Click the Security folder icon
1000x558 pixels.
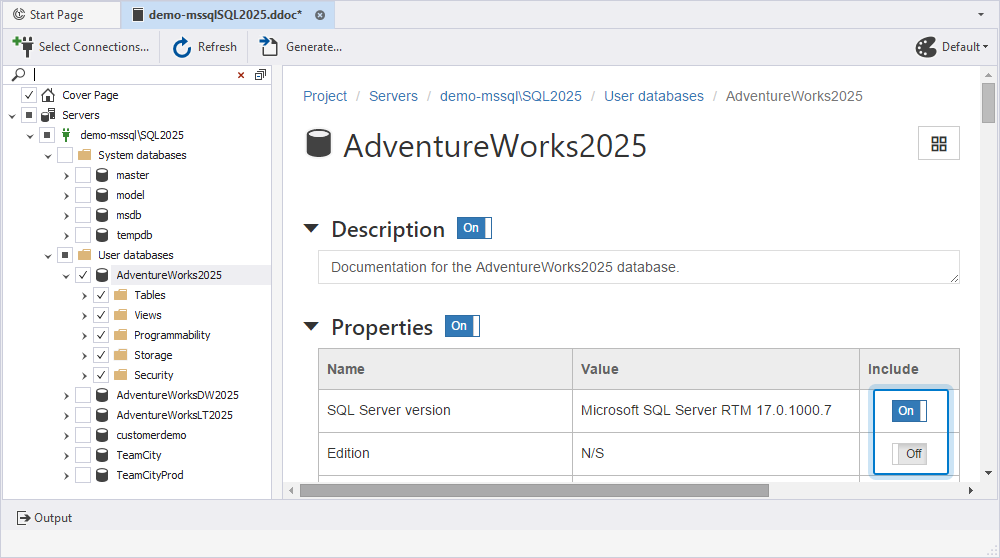click(121, 374)
